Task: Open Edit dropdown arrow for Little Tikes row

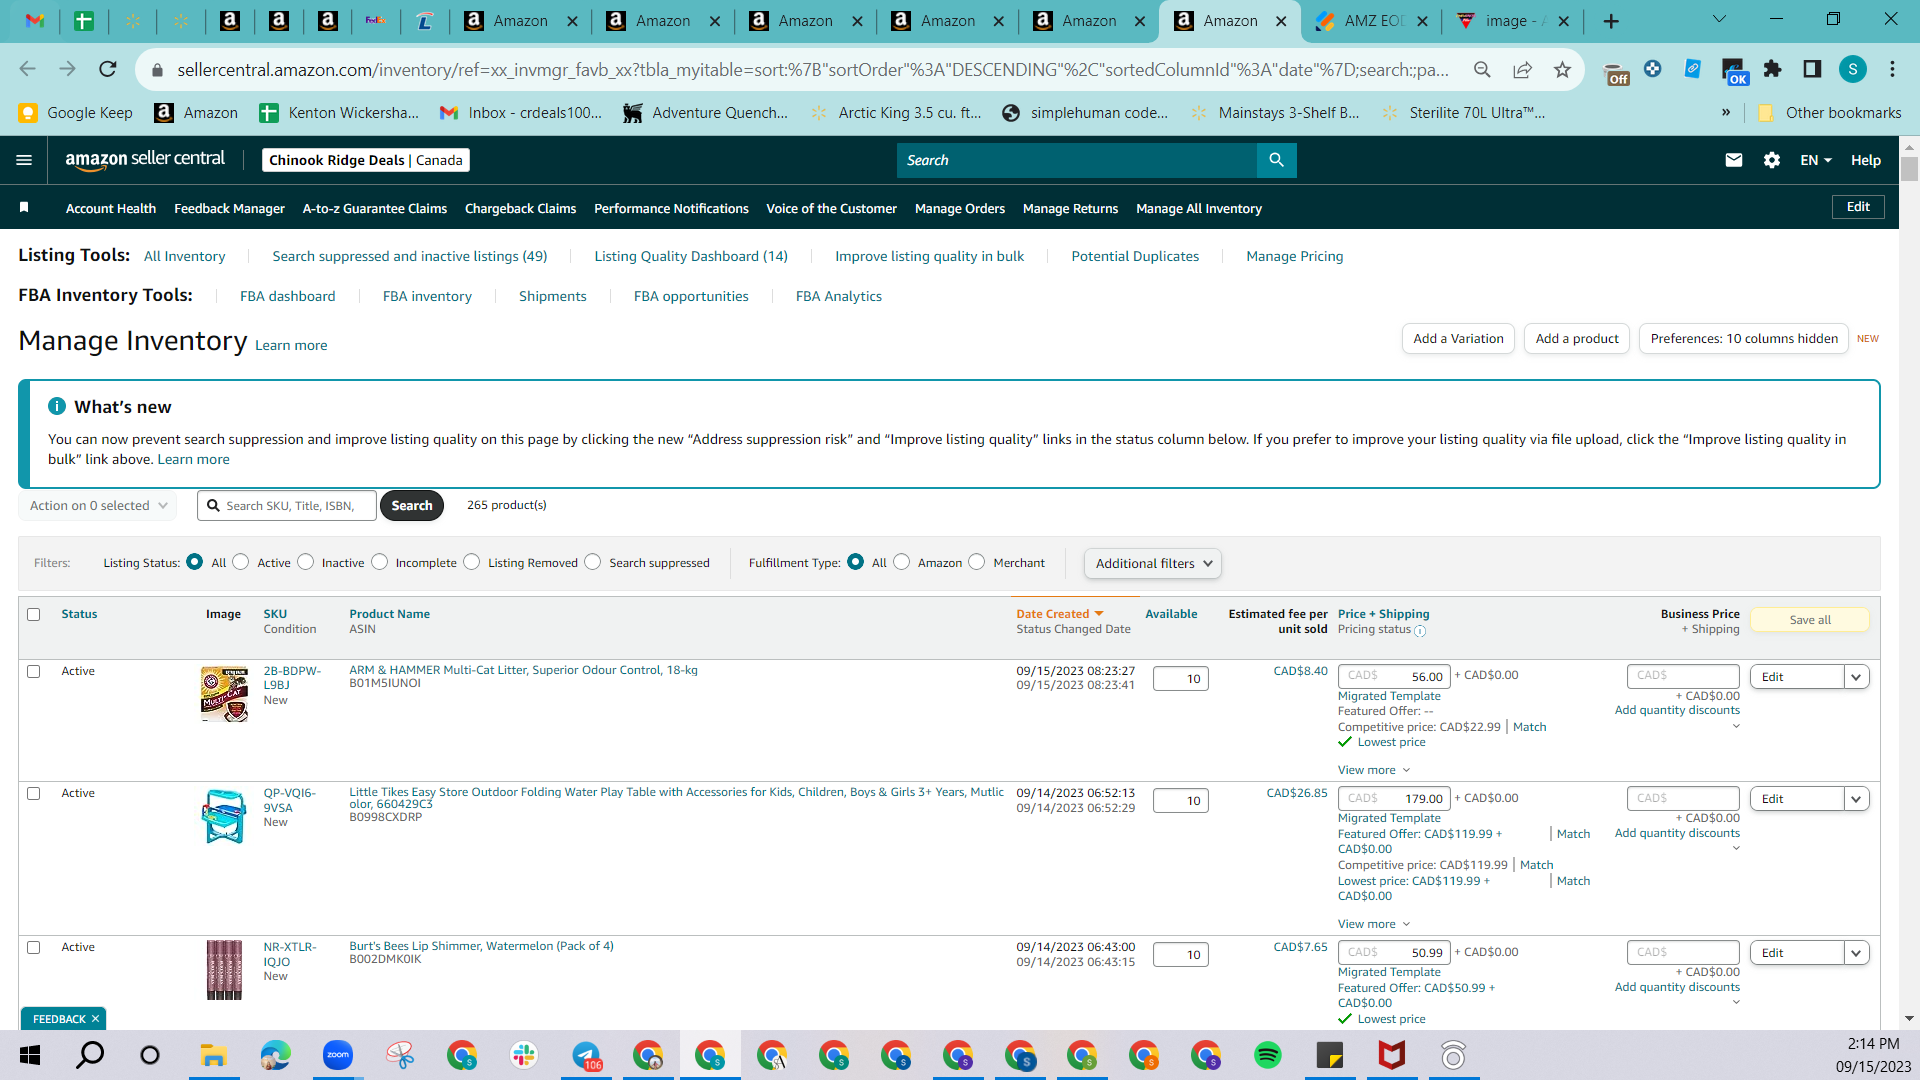Action: (1857, 799)
